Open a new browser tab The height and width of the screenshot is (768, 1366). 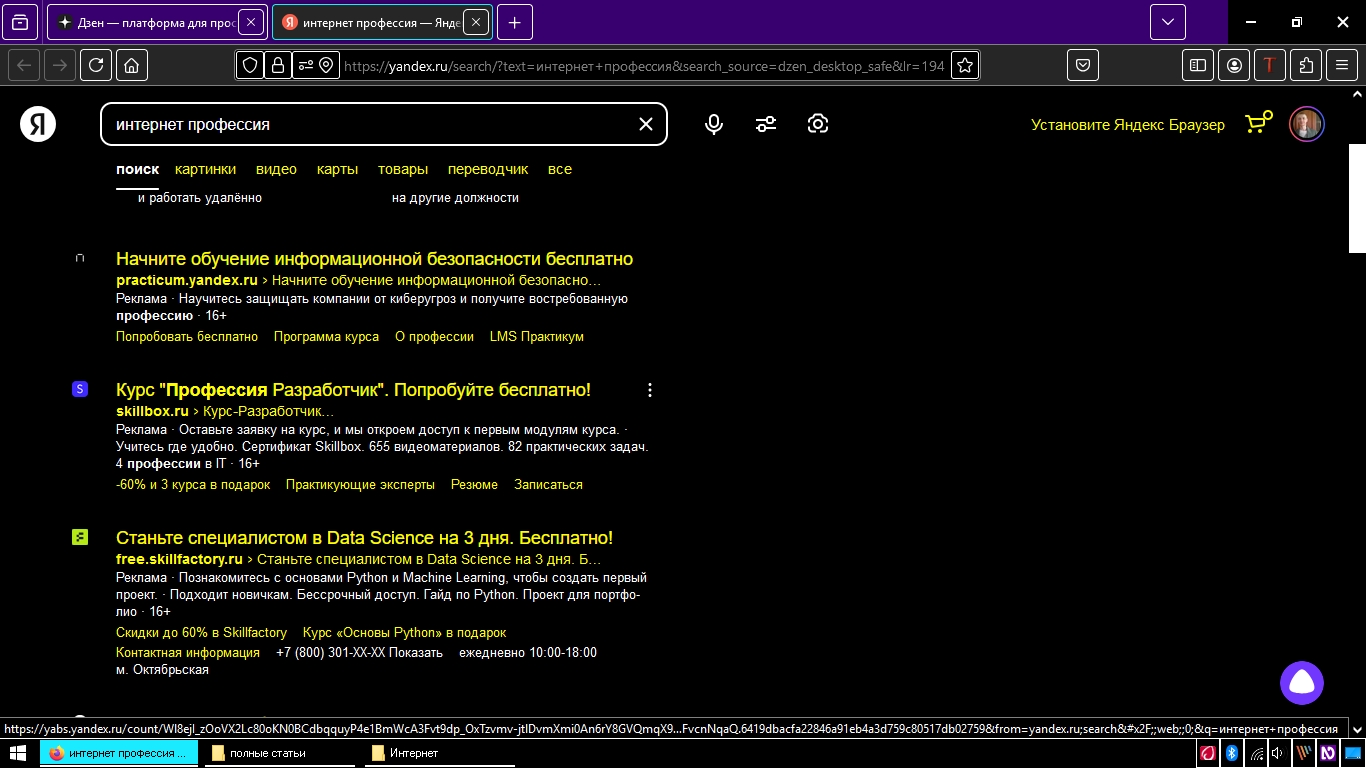pyautogui.click(x=515, y=22)
